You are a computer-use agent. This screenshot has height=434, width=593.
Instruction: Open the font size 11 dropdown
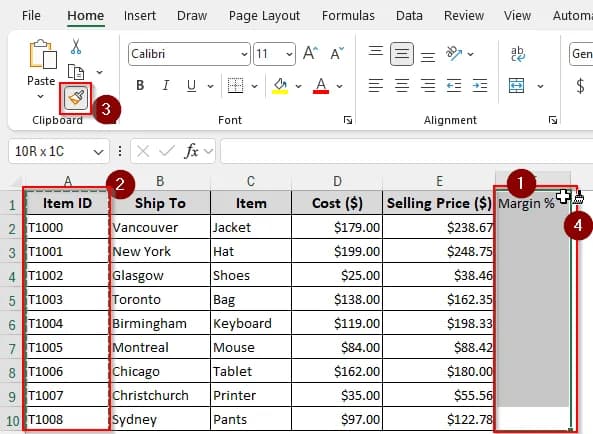(x=289, y=54)
